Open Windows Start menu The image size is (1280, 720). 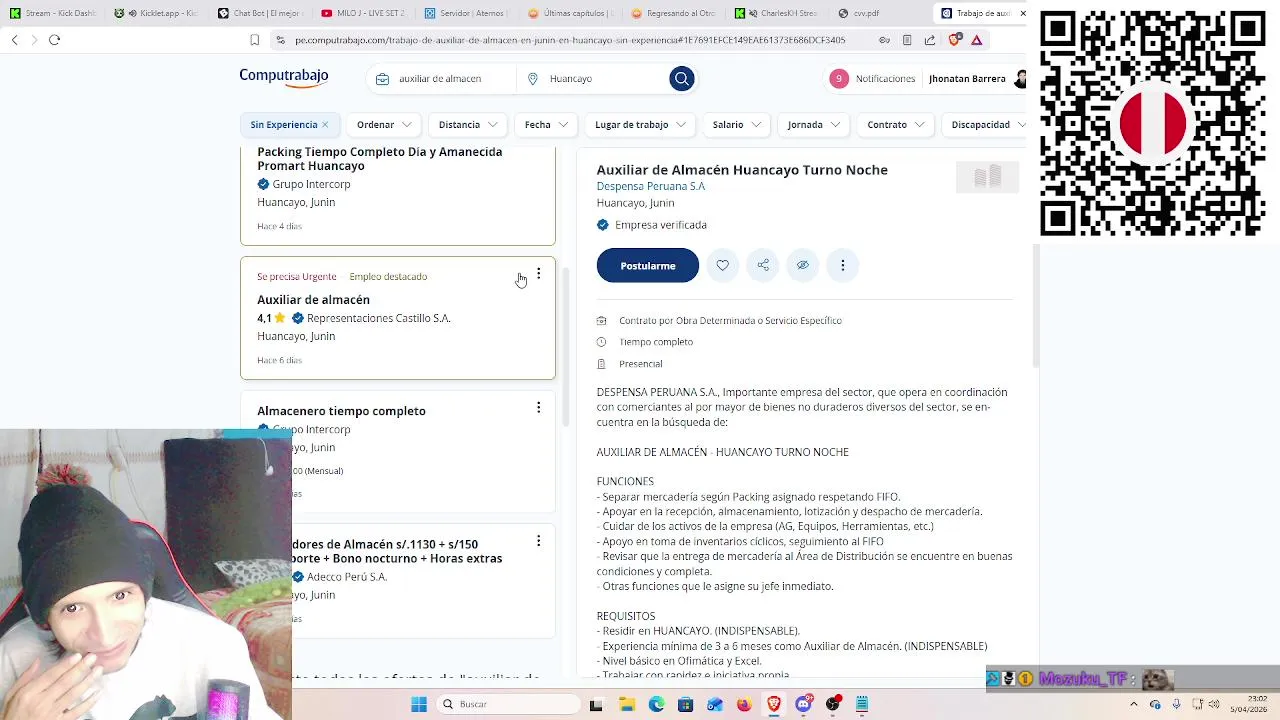(x=419, y=704)
